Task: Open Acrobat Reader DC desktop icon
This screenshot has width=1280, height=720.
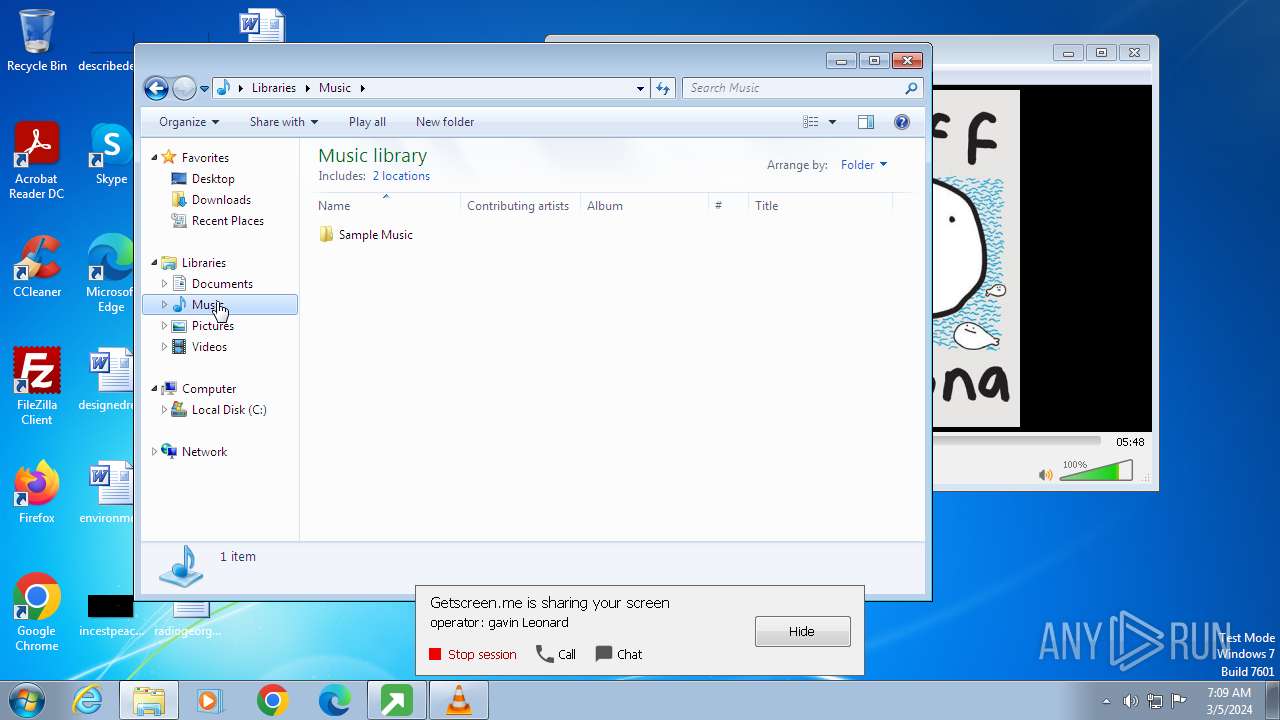Action: [x=37, y=160]
